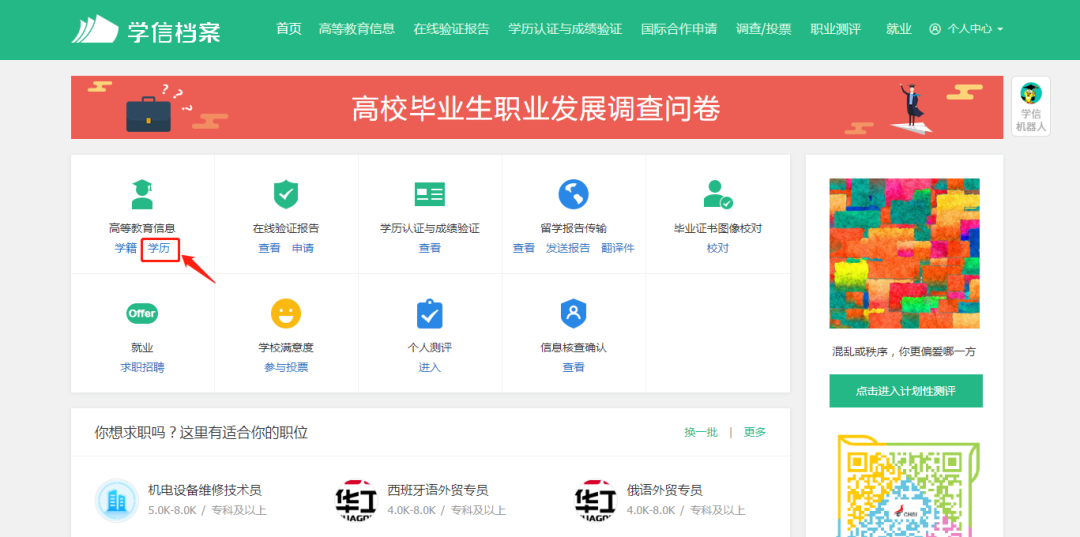1080x537 pixels.
Task: Open the 西班牙语外贸专员 job title
Action: [438, 491]
